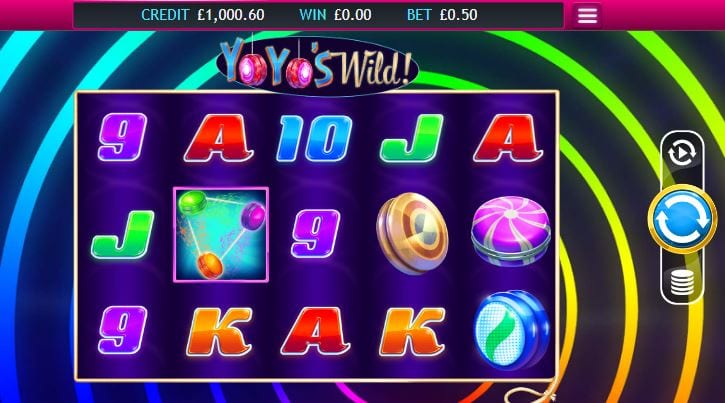This screenshot has width=725, height=403.
Task: Click the Yo Yo's Wild logo
Action: [317, 66]
